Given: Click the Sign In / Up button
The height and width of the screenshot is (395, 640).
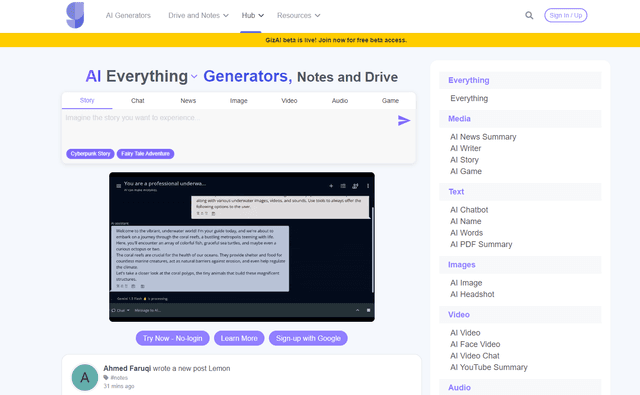Looking at the screenshot, I should (x=566, y=16).
